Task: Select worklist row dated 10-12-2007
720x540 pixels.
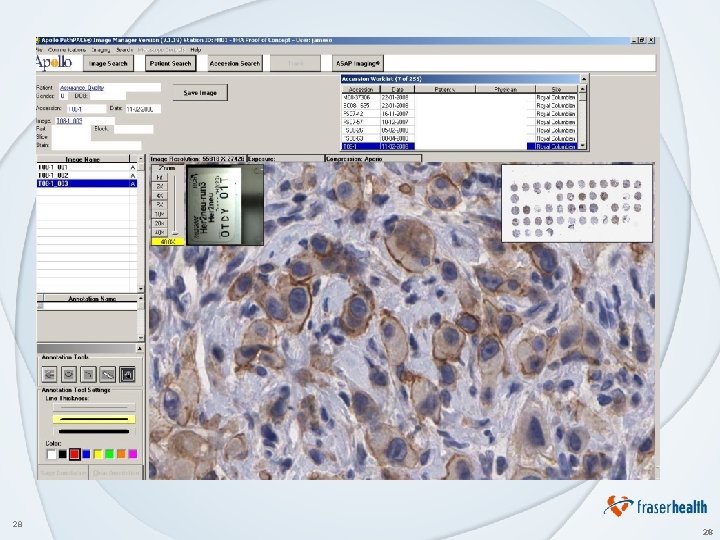Action: [459, 122]
